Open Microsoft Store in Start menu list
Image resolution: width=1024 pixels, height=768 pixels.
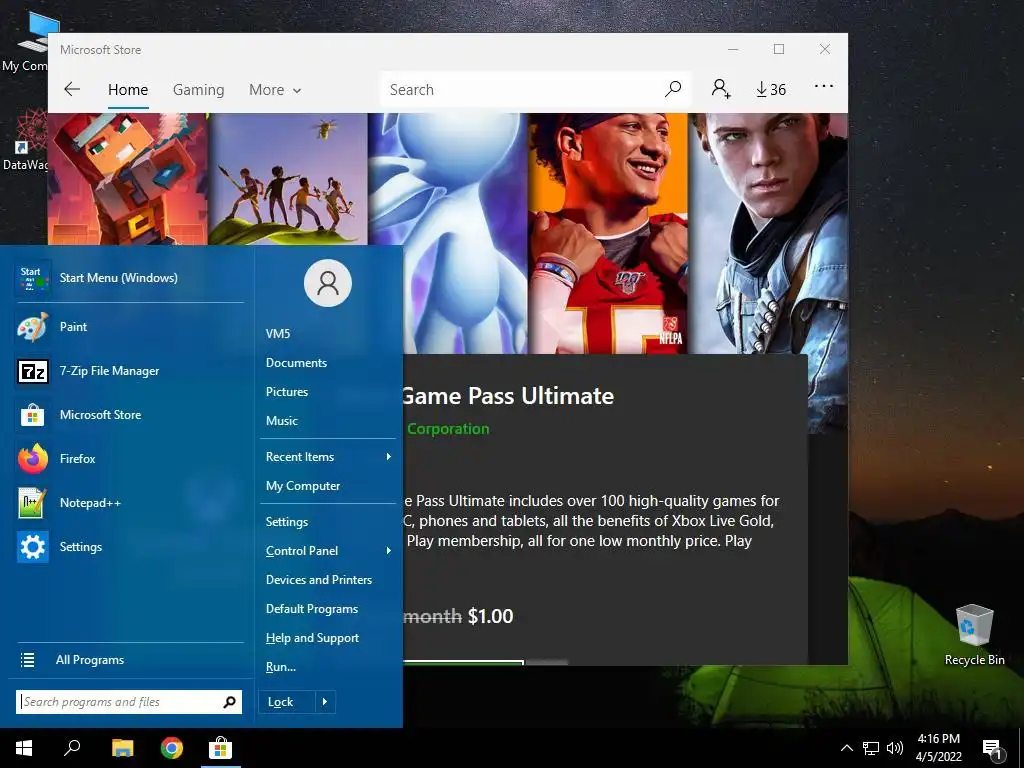pos(100,415)
